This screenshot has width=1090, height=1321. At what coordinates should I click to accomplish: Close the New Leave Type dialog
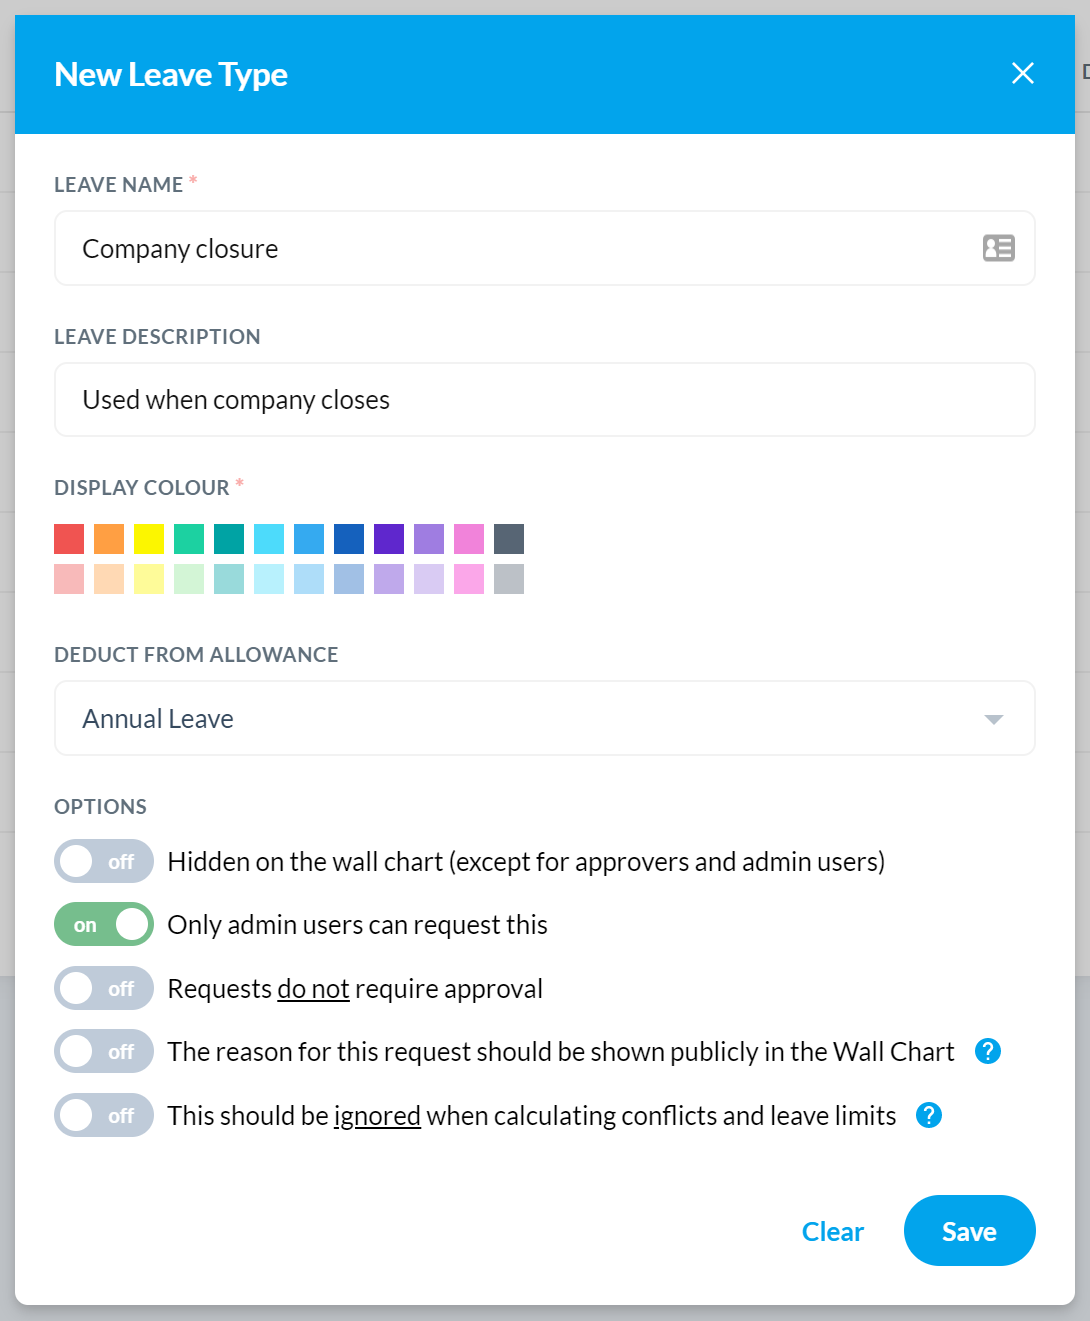click(x=1022, y=73)
